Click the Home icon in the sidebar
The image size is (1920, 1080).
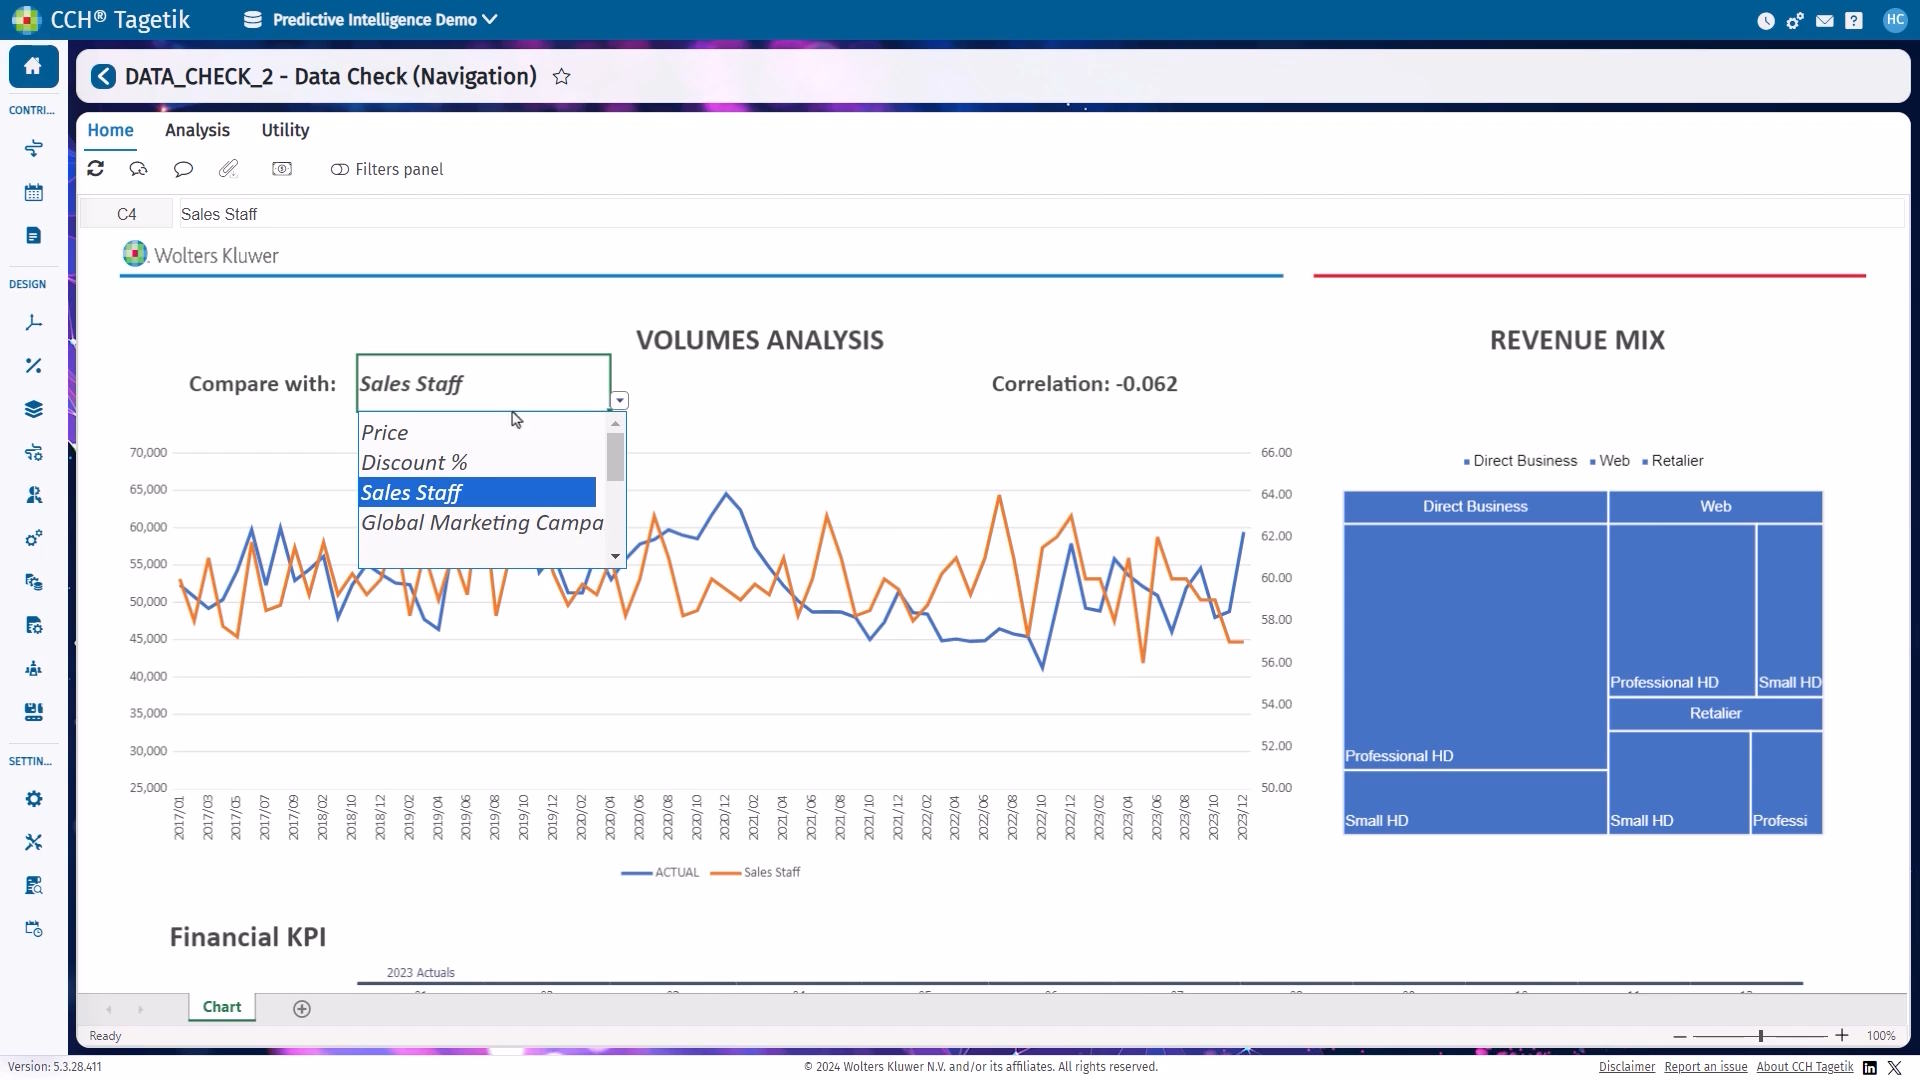tap(33, 66)
